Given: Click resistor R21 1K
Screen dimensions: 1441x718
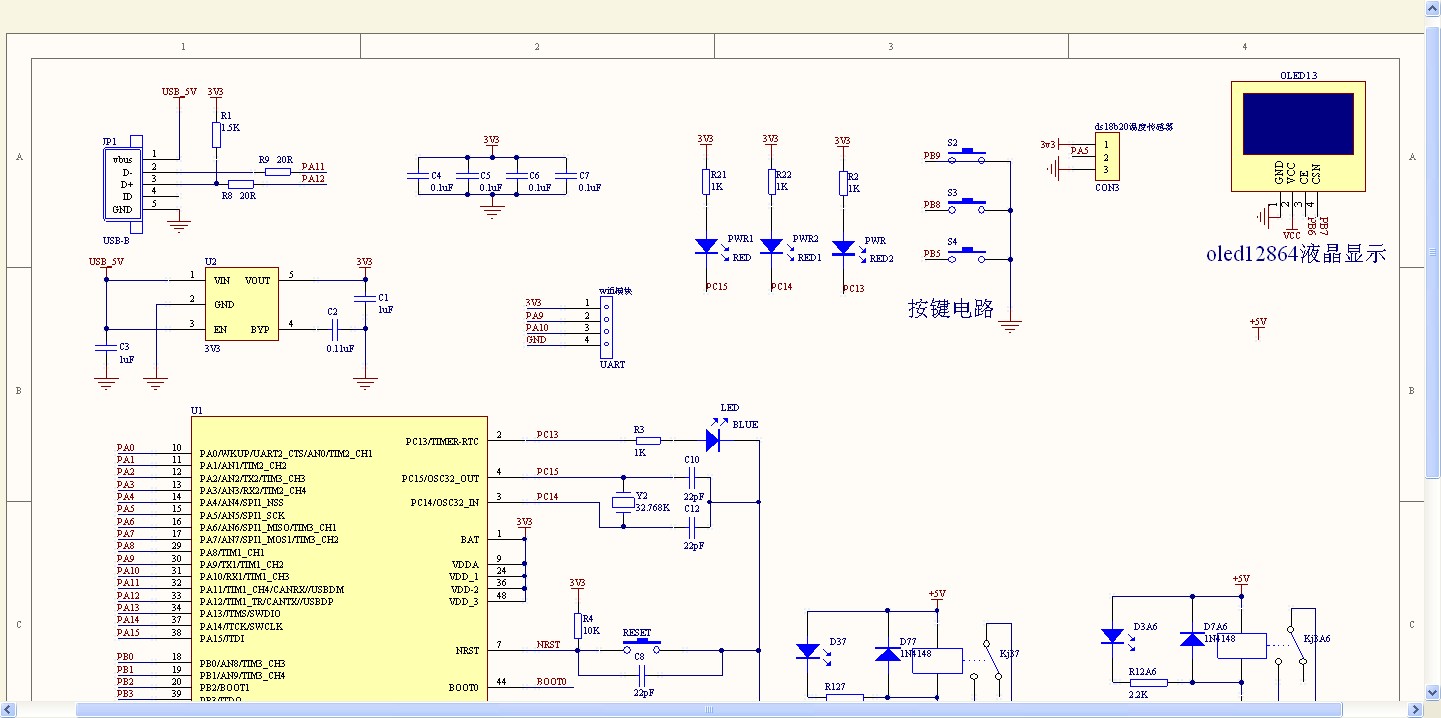Looking at the screenshot, I should click(705, 181).
